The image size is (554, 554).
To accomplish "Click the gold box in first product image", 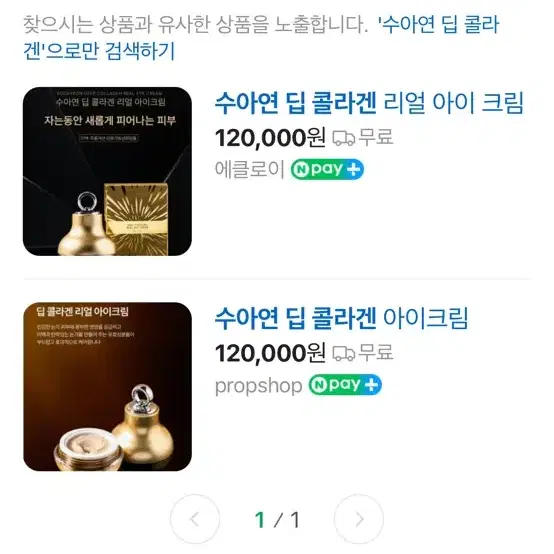I will pos(136,219).
